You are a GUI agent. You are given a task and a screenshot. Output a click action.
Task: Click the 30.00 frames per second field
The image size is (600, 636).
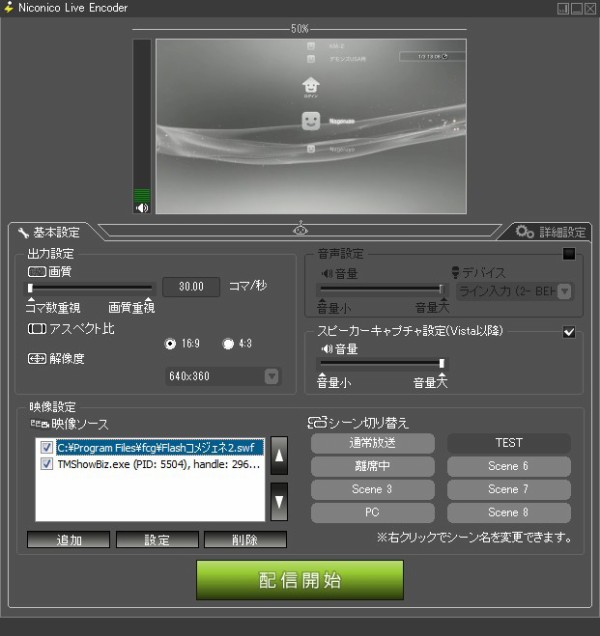click(191, 287)
